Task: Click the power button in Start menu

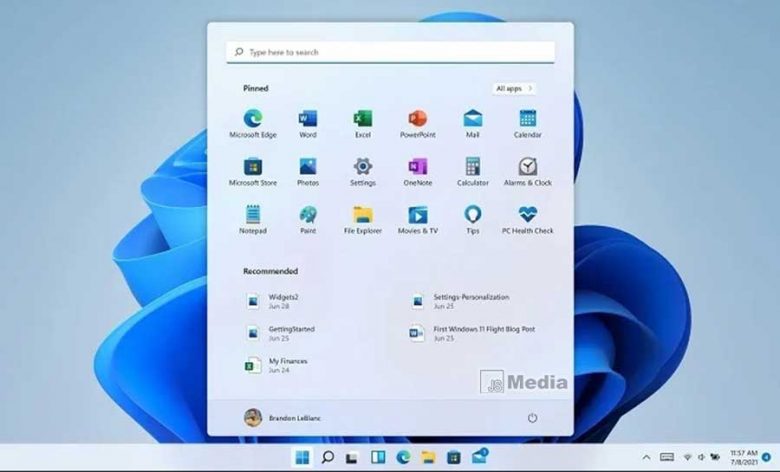Action: point(532,418)
